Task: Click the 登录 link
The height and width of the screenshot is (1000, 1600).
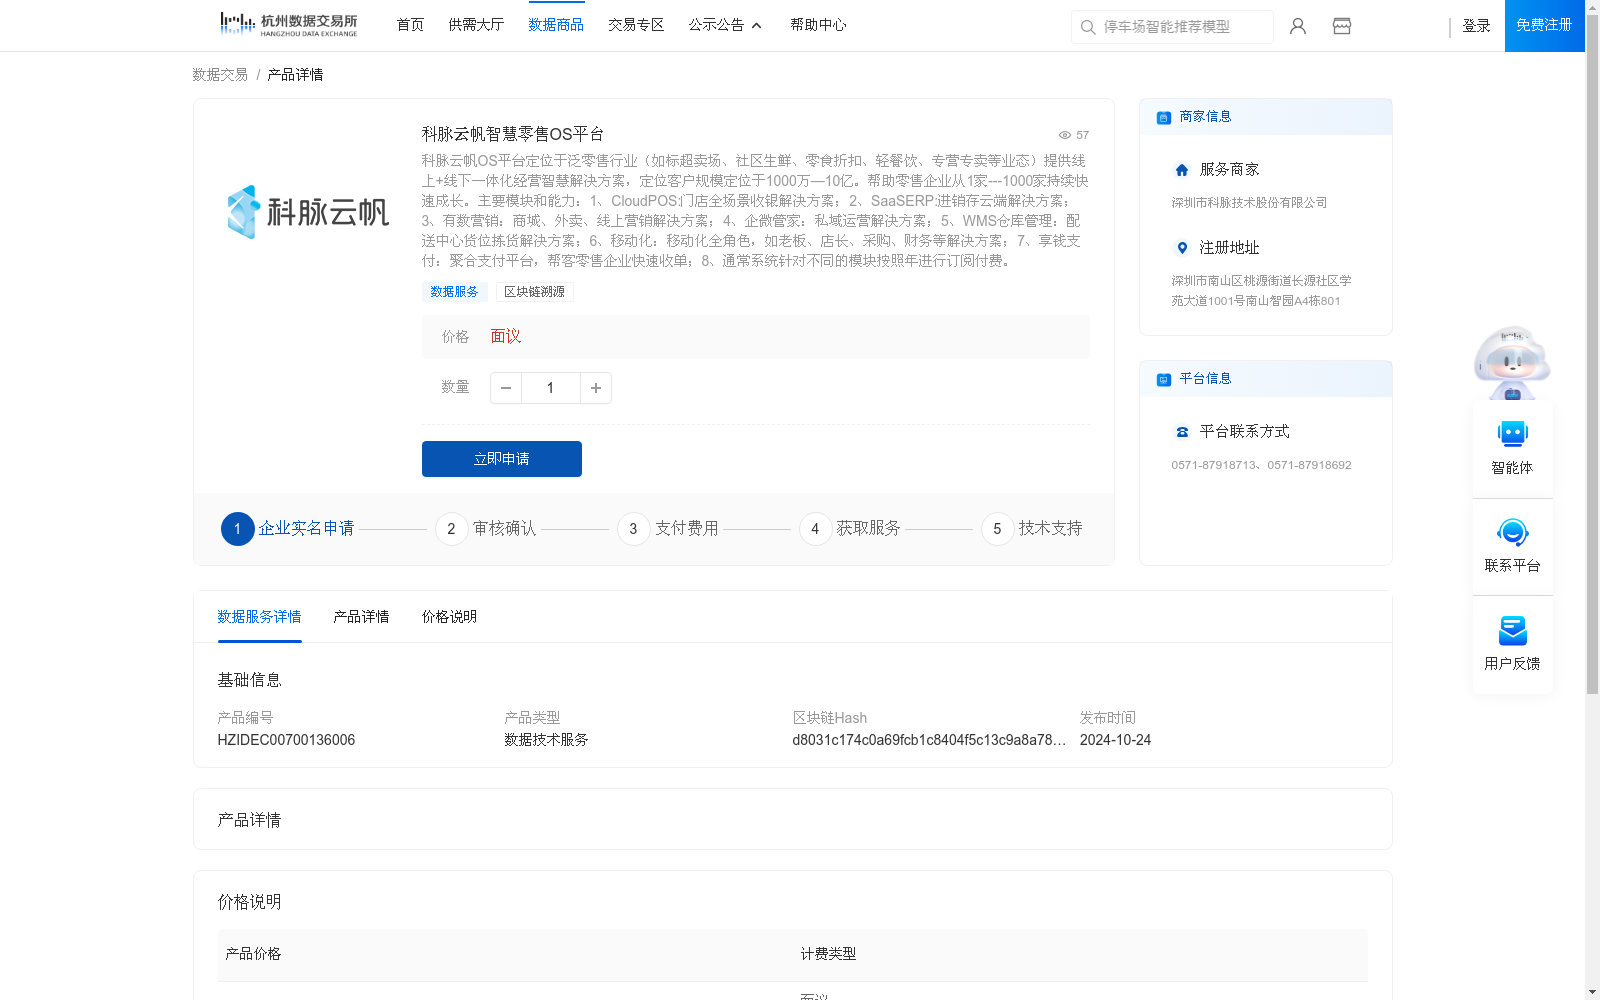Action: 1476,26
